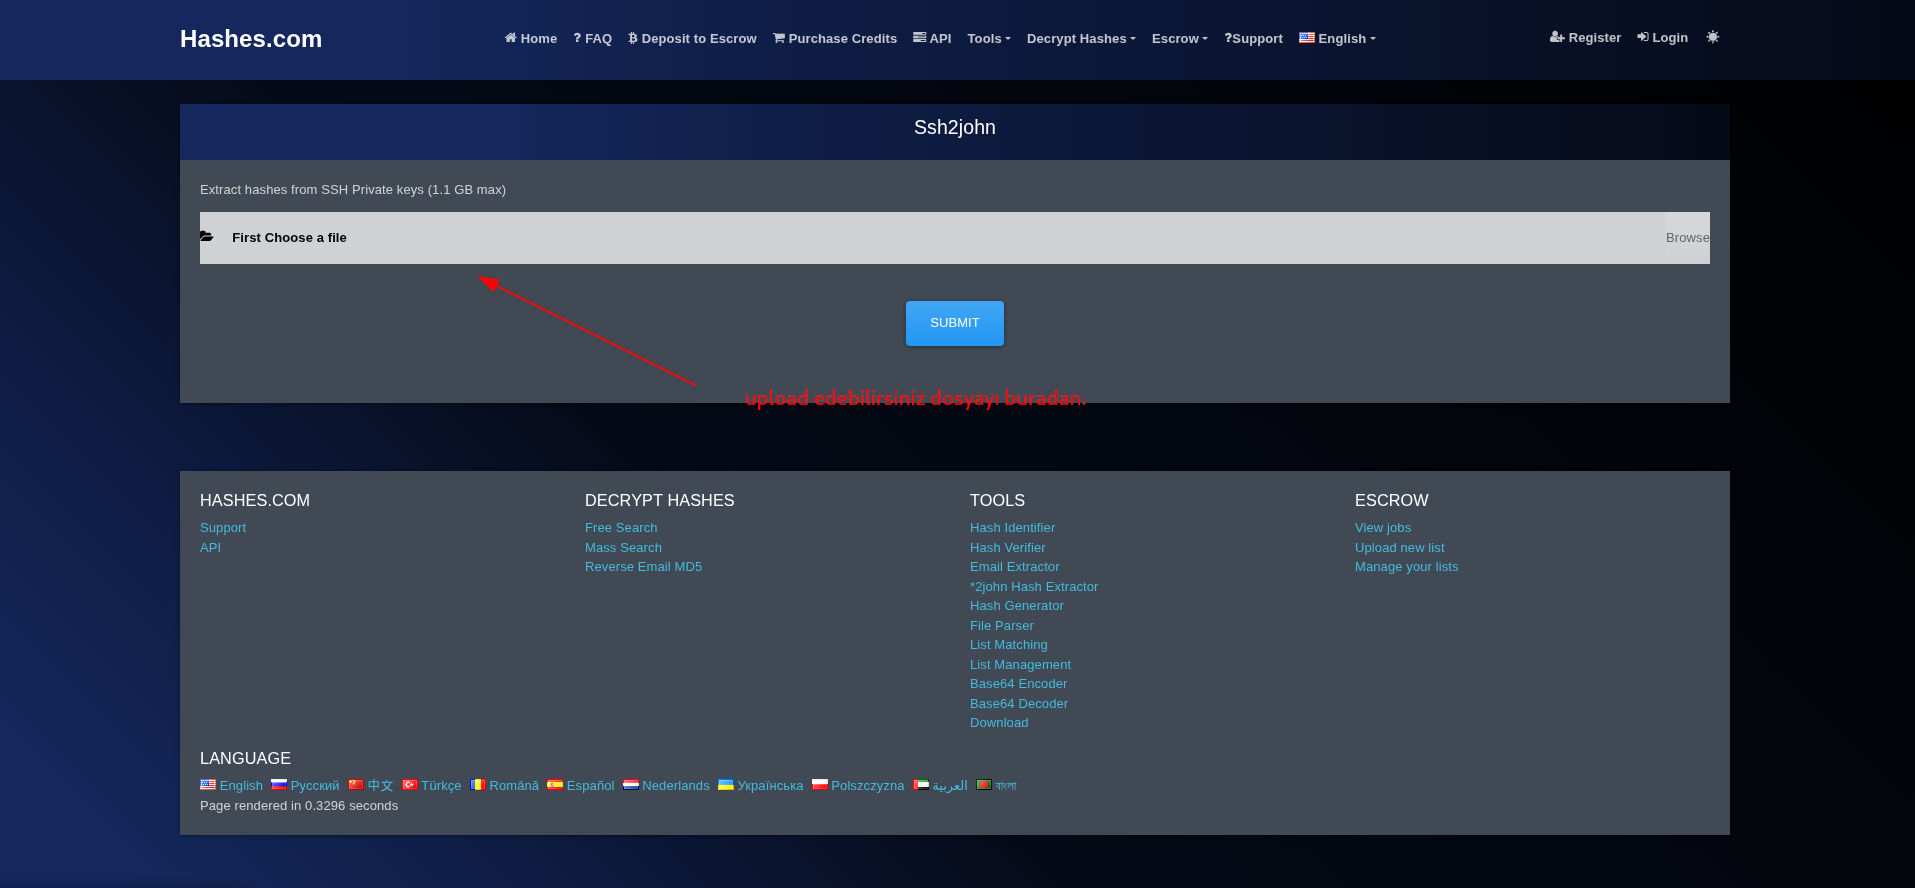Open Download link in Tools

pos(999,723)
